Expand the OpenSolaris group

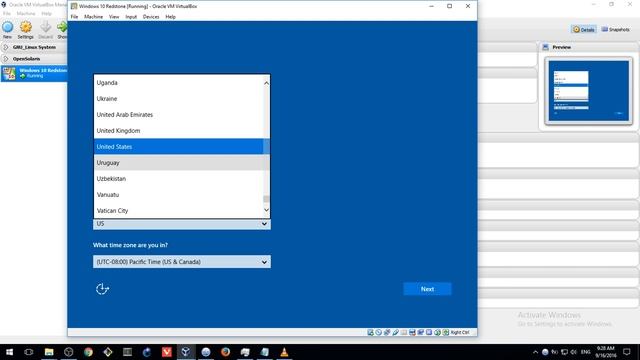pos(6,59)
